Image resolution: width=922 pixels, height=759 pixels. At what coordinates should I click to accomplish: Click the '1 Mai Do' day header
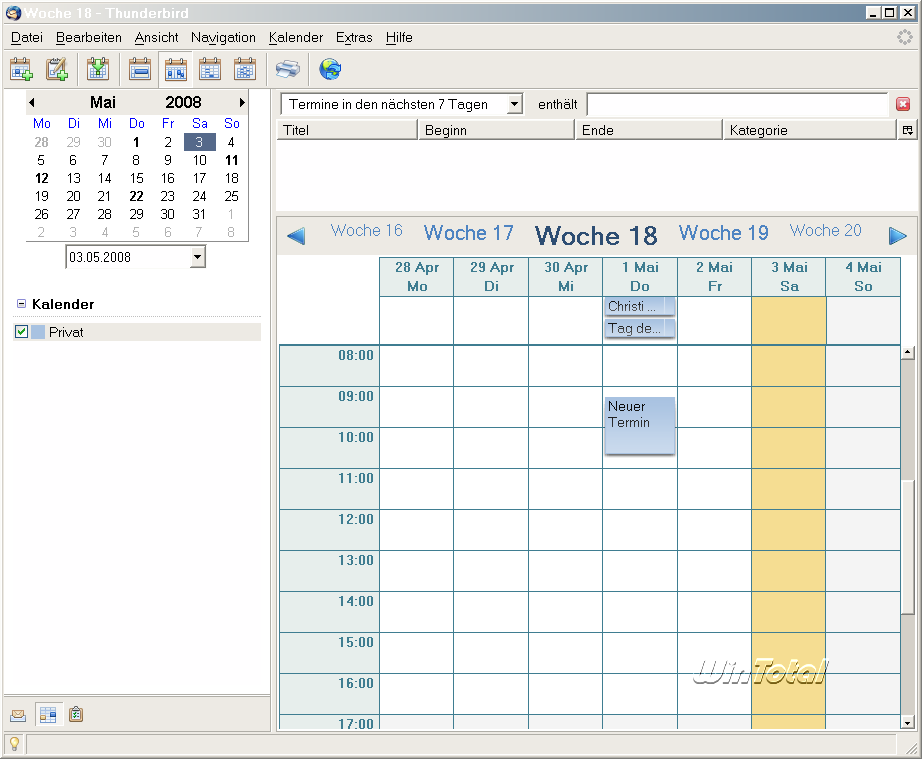pyautogui.click(x=640, y=276)
